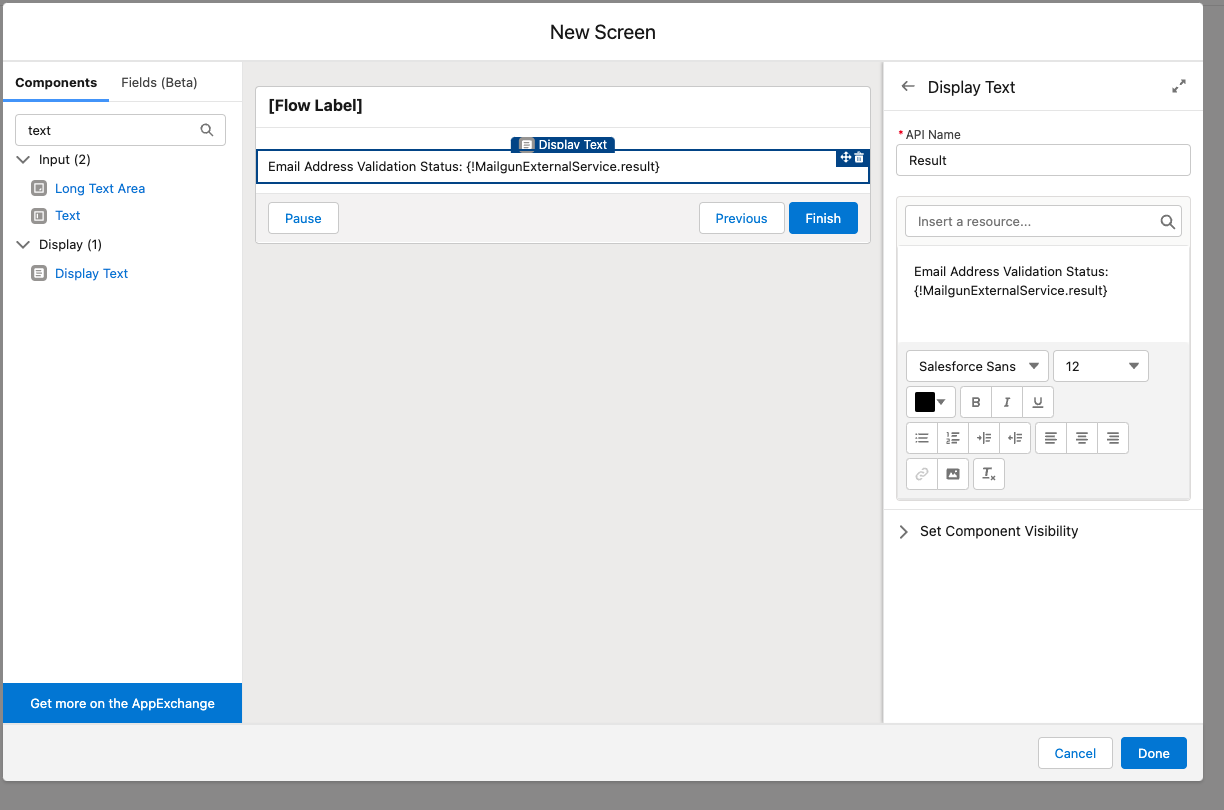Collapse the Input (2) component group
Image resolution: width=1224 pixels, height=810 pixels.
pyautogui.click(x=24, y=160)
